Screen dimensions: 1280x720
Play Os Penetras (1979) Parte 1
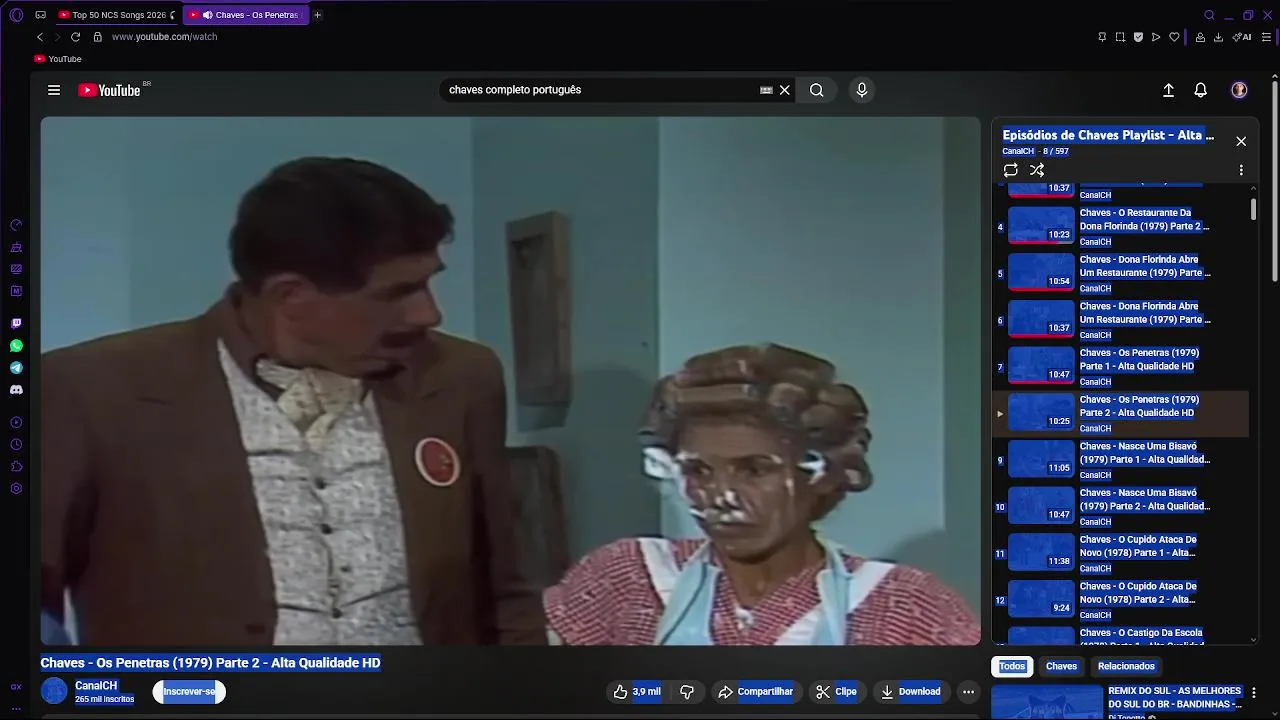[x=1120, y=366]
